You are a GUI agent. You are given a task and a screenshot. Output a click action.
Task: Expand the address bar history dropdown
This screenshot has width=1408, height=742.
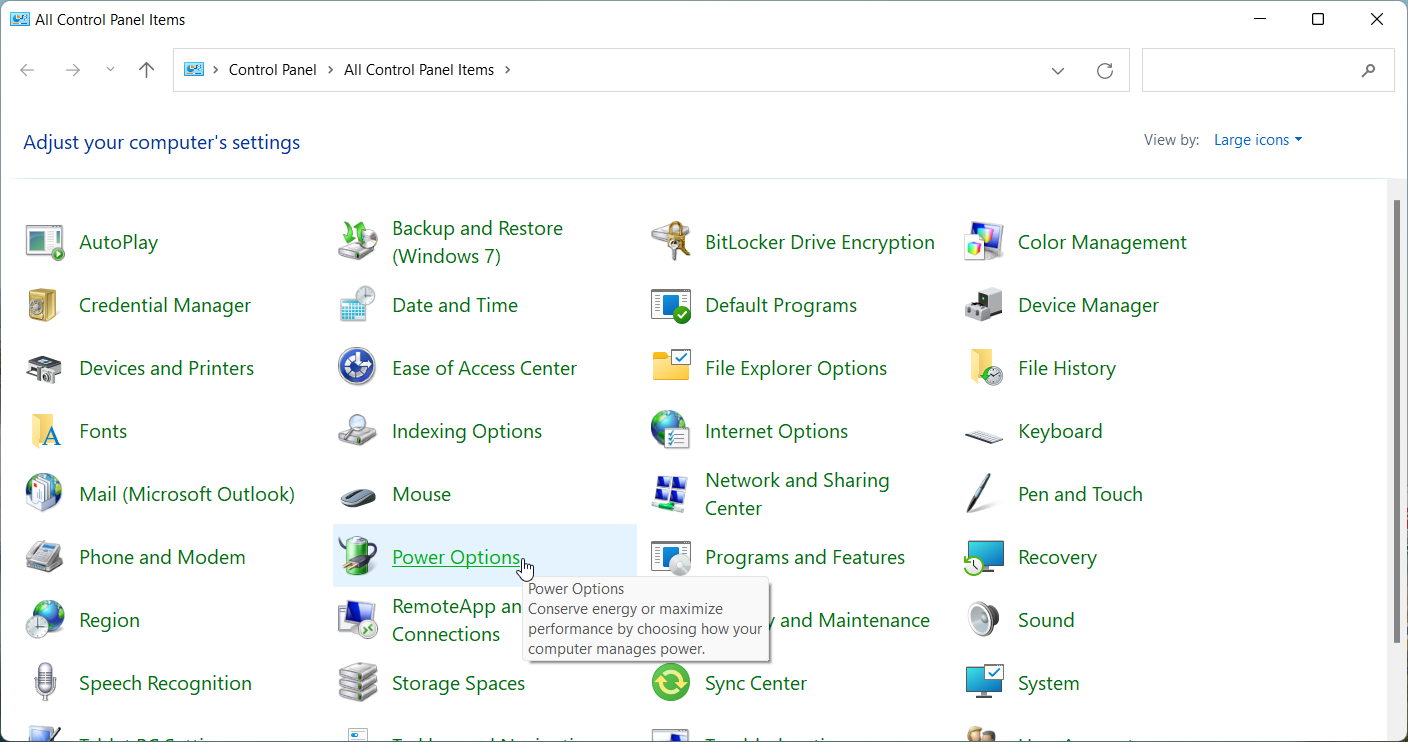[x=1058, y=70]
